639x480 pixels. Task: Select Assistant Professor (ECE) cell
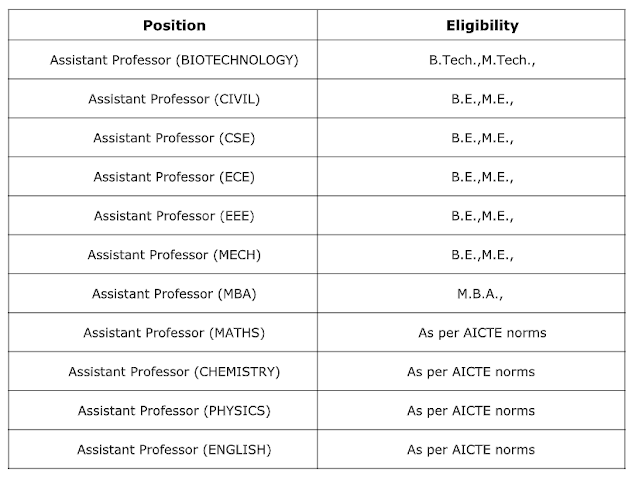[163, 176]
